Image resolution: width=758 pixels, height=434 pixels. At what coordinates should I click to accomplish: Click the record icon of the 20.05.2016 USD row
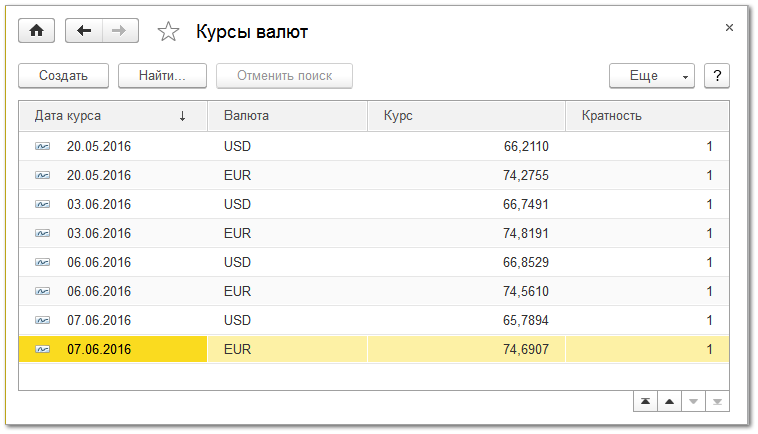point(43,146)
